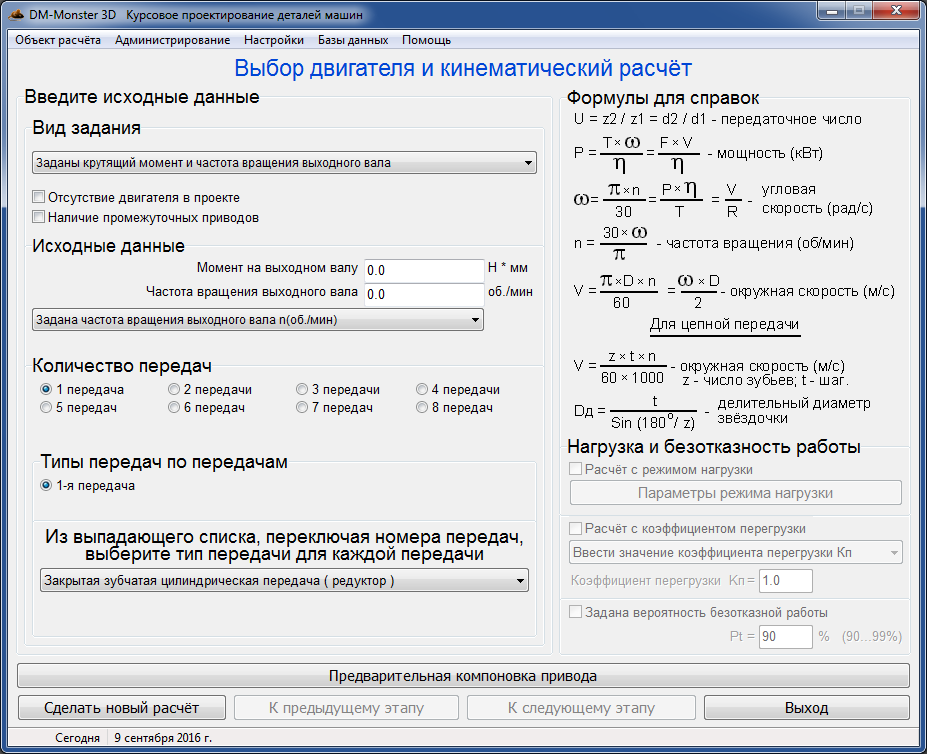
Task: Click the Pt probability field showing 90
Action: [x=786, y=637]
